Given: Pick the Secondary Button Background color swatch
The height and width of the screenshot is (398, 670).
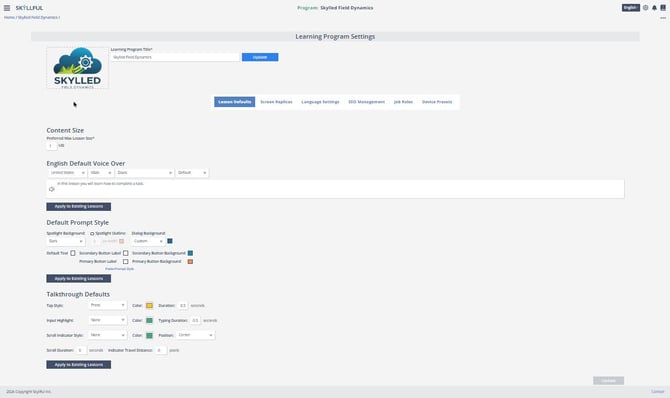Looking at the screenshot, I should coord(190,253).
